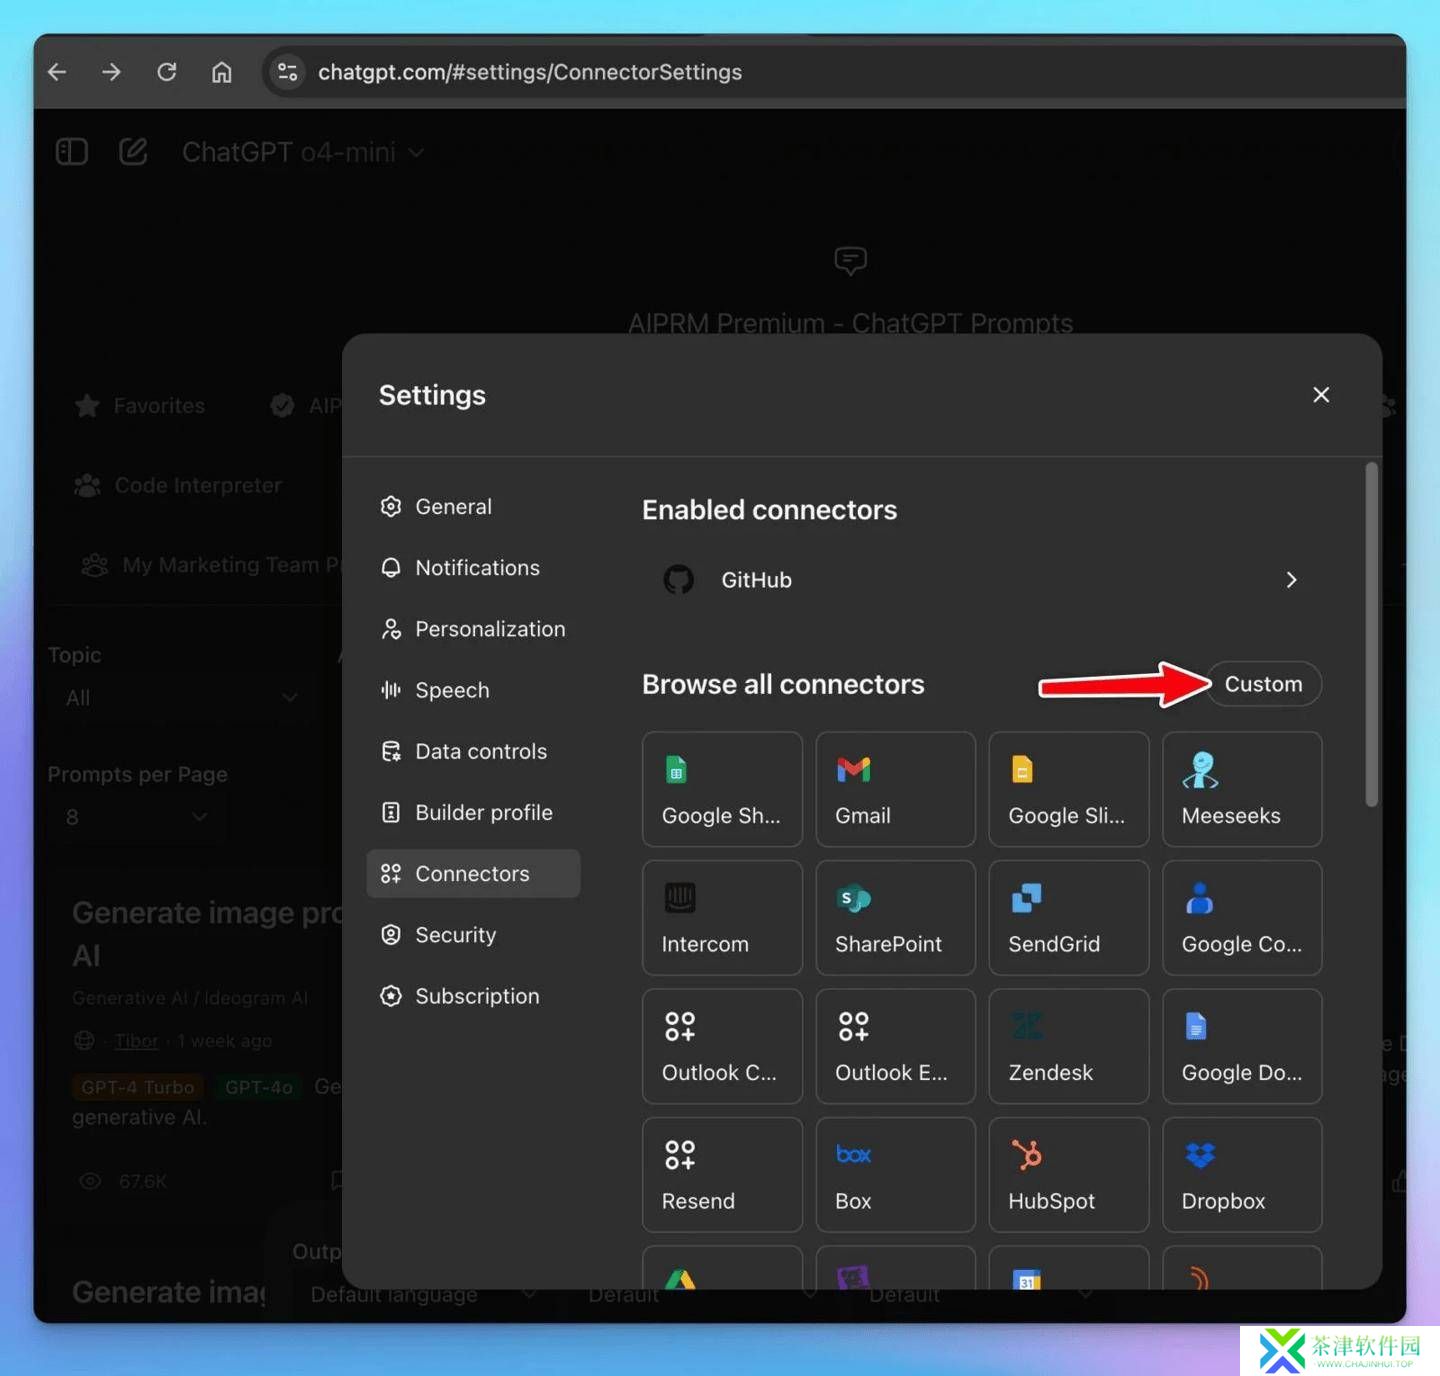
Task: Go forward in browser history
Action: pyautogui.click(x=112, y=72)
